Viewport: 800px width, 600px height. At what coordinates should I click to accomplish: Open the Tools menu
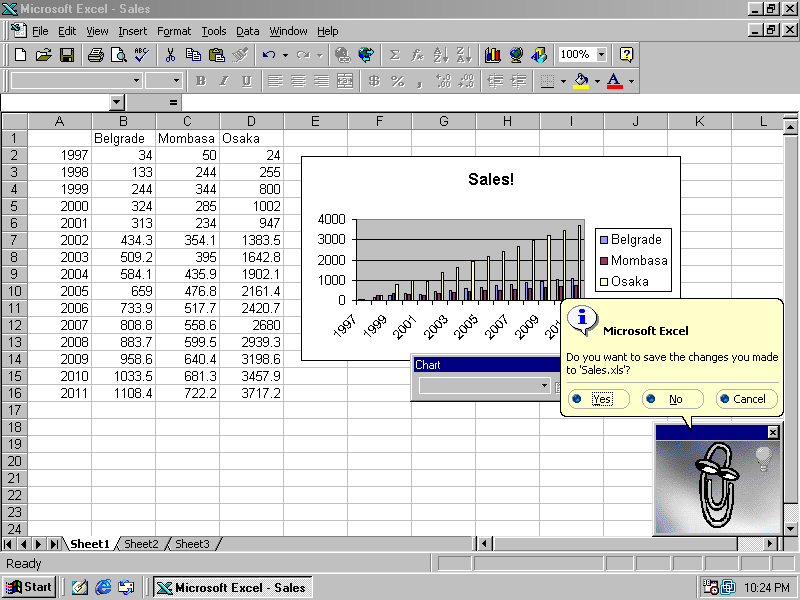(214, 31)
